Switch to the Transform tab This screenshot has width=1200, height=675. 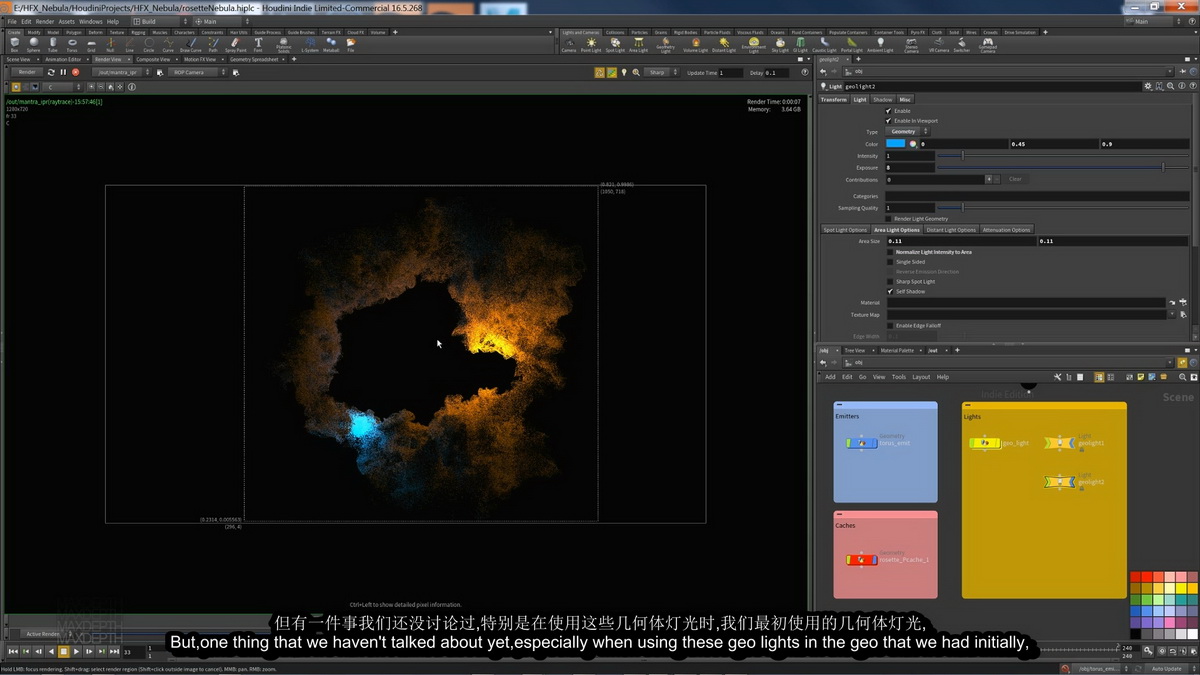tap(834, 100)
